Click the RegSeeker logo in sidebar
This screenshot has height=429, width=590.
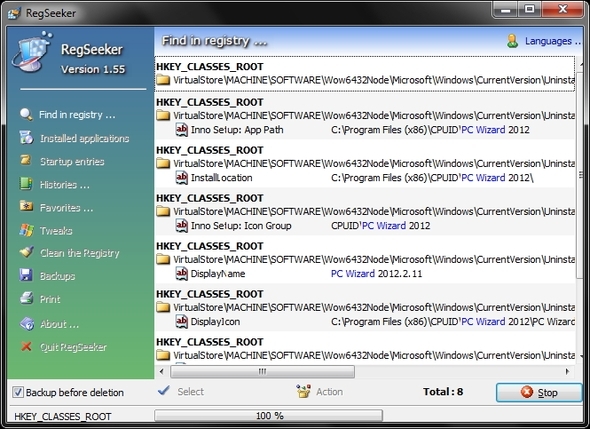click(x=32, y=52)
